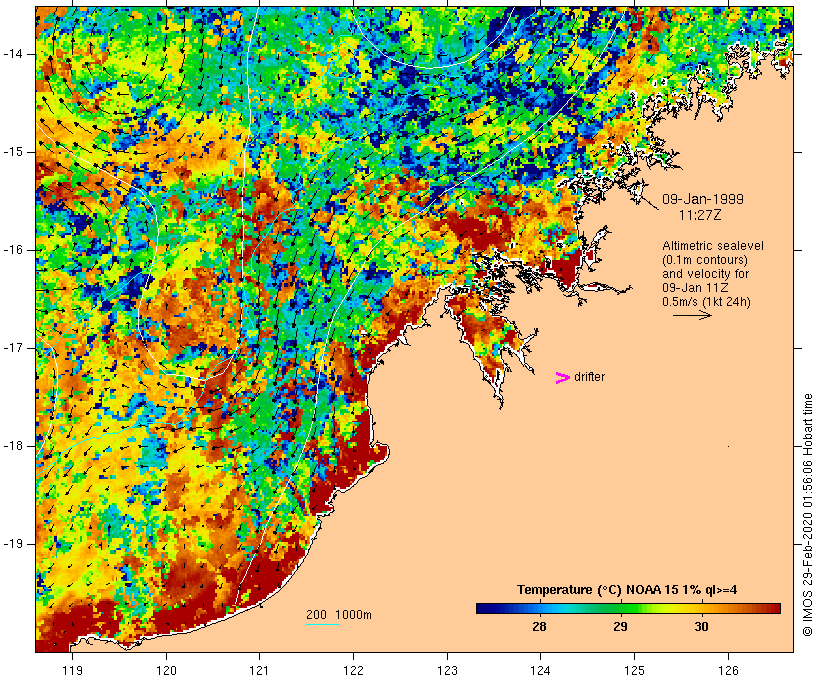Click the cyan bathymetry legend line sample
820x680 pixels.
coord(322,624)
